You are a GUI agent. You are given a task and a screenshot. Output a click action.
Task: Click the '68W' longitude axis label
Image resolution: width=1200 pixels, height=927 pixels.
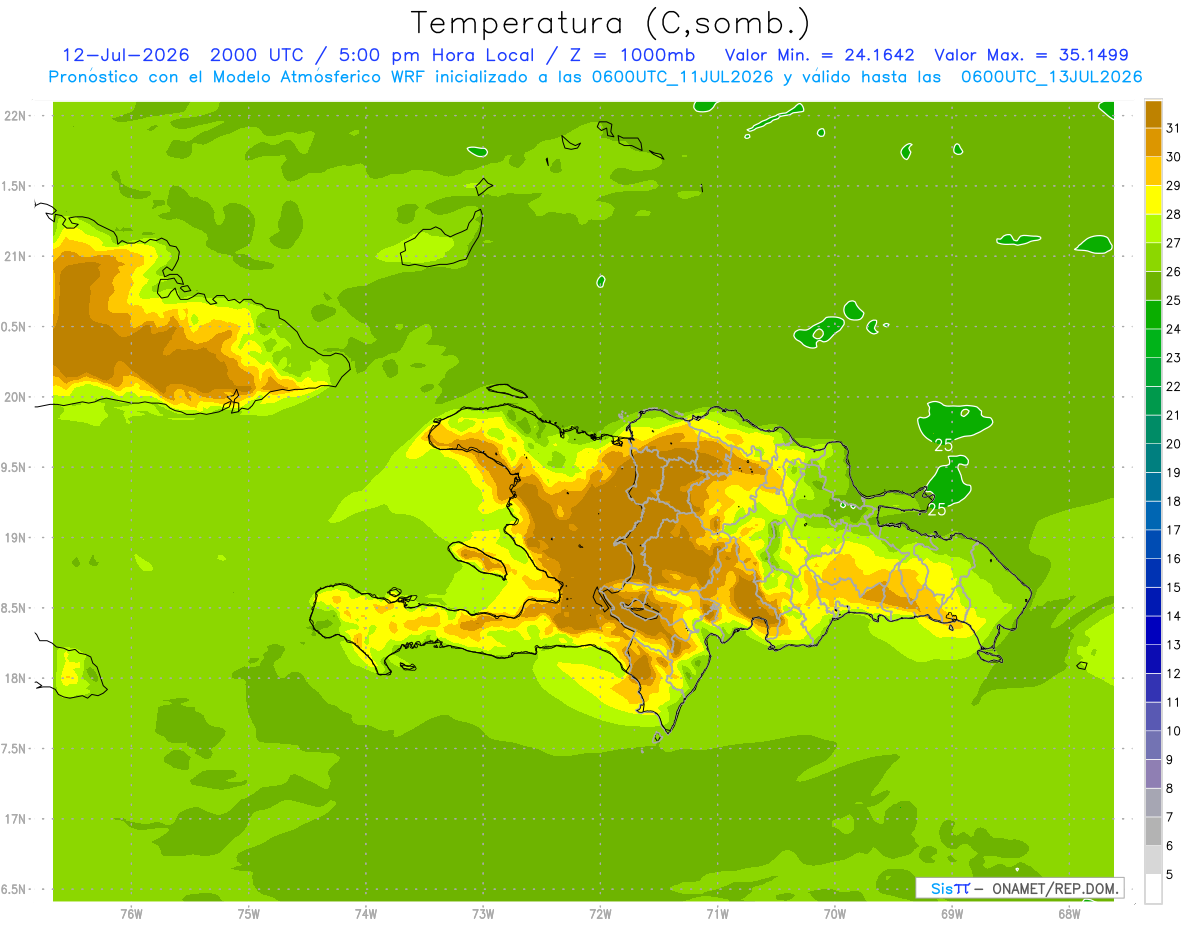click(x=1069, y=913)
